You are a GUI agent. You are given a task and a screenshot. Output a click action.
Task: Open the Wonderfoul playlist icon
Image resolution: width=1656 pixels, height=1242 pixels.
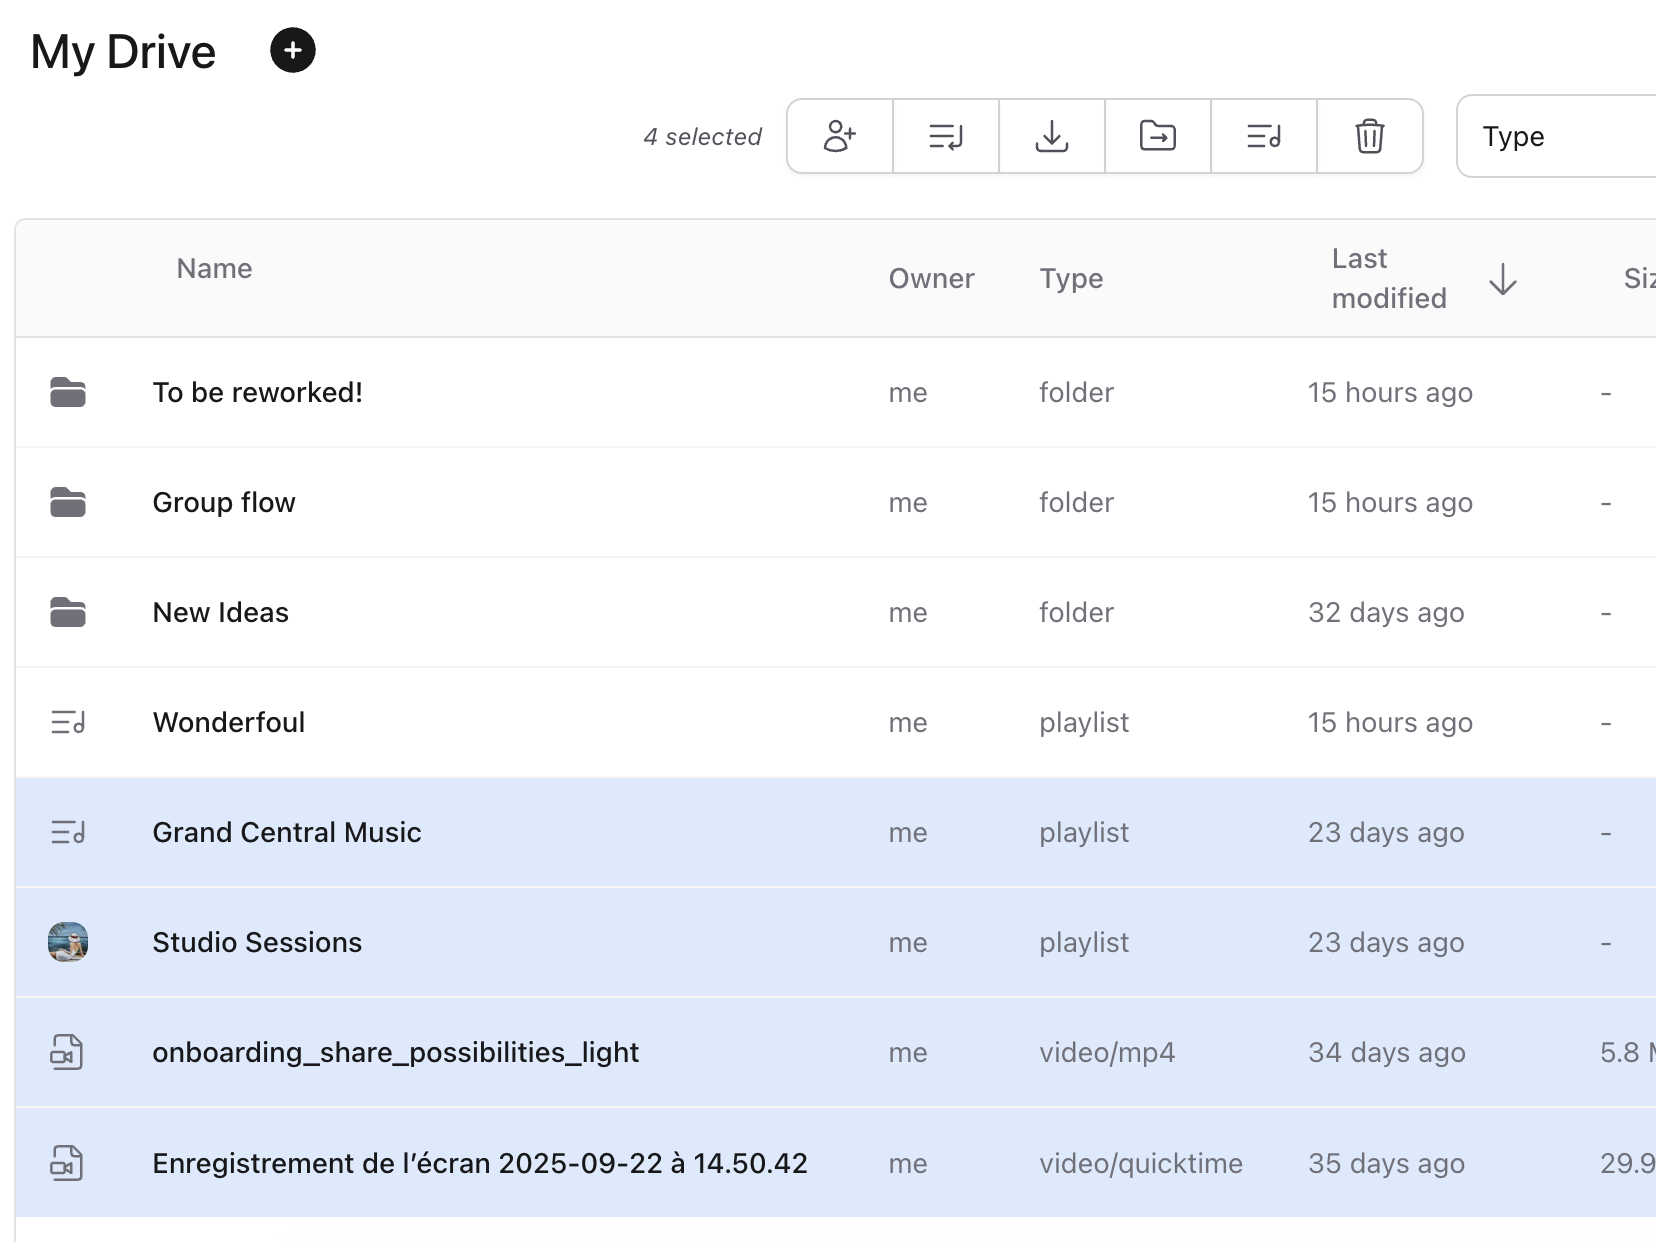(x=67, y=722)
